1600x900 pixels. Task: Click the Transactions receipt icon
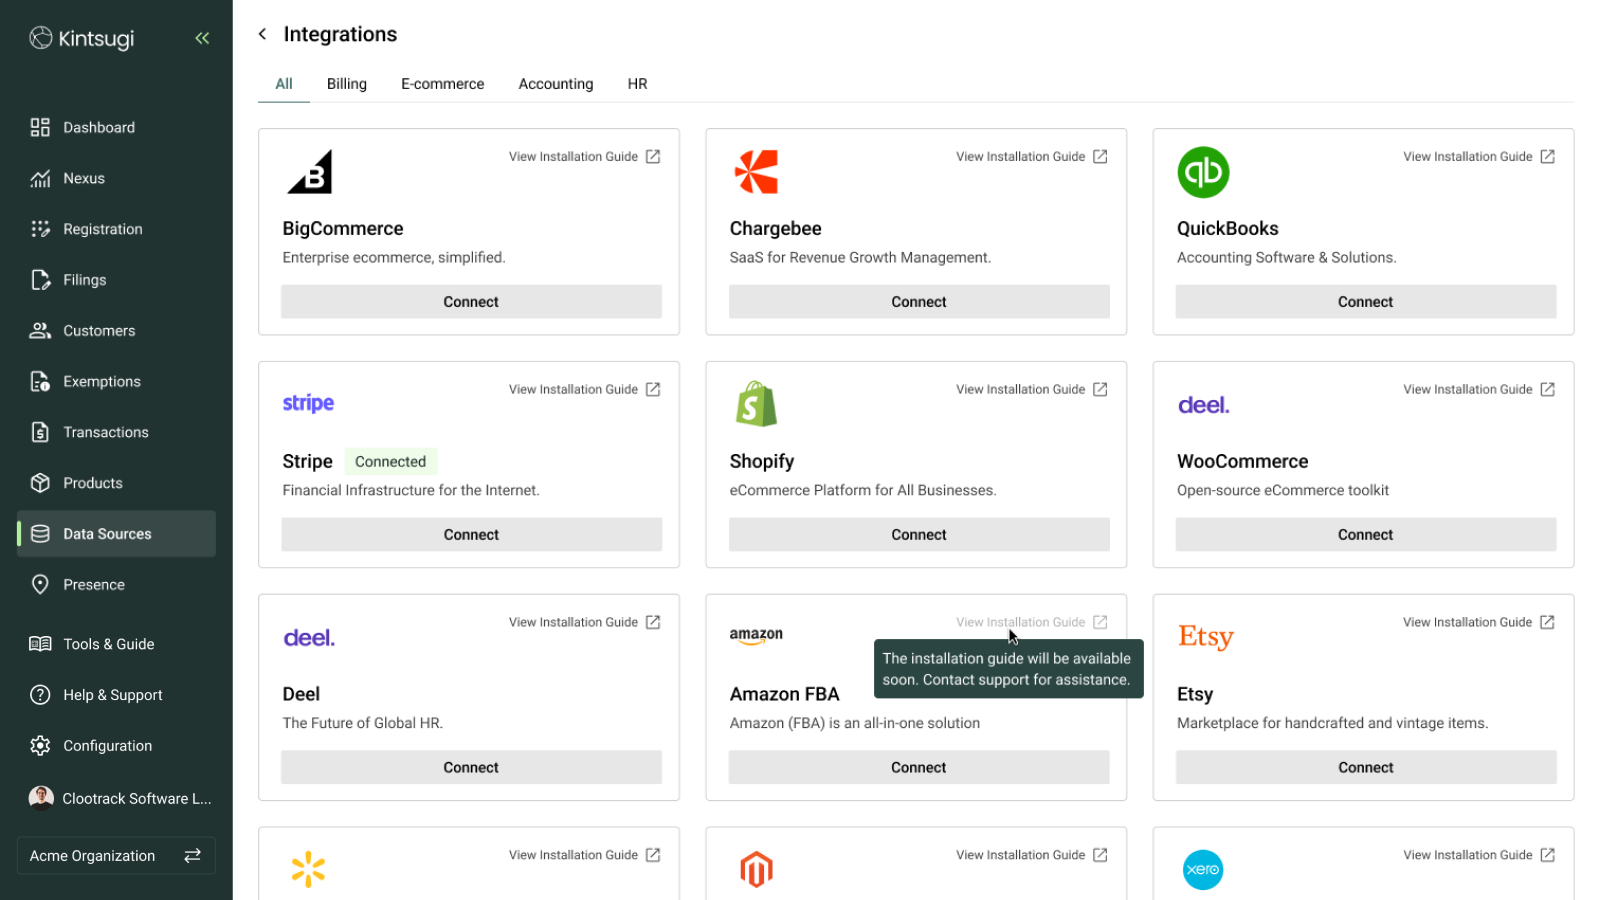tap(40, 432)
